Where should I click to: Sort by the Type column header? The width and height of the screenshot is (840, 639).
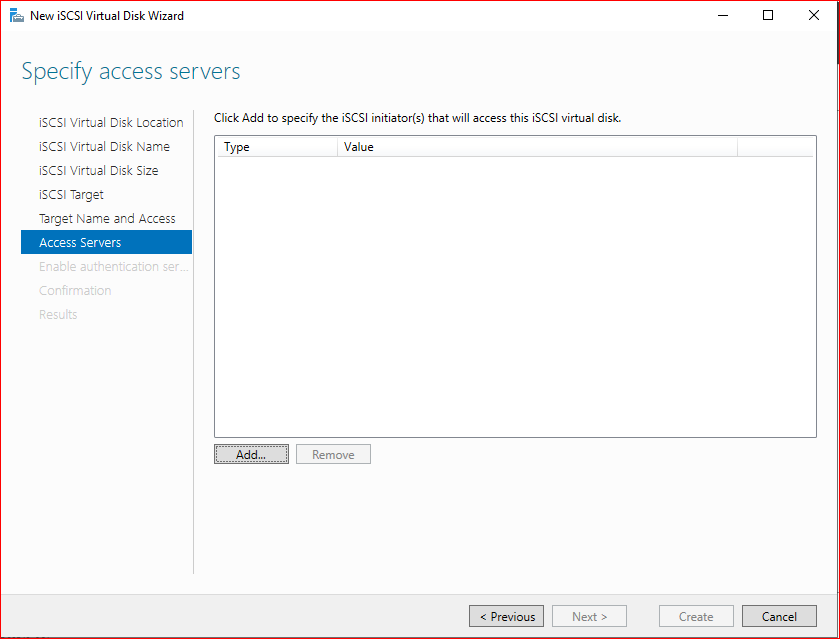(x=277, y=147)
